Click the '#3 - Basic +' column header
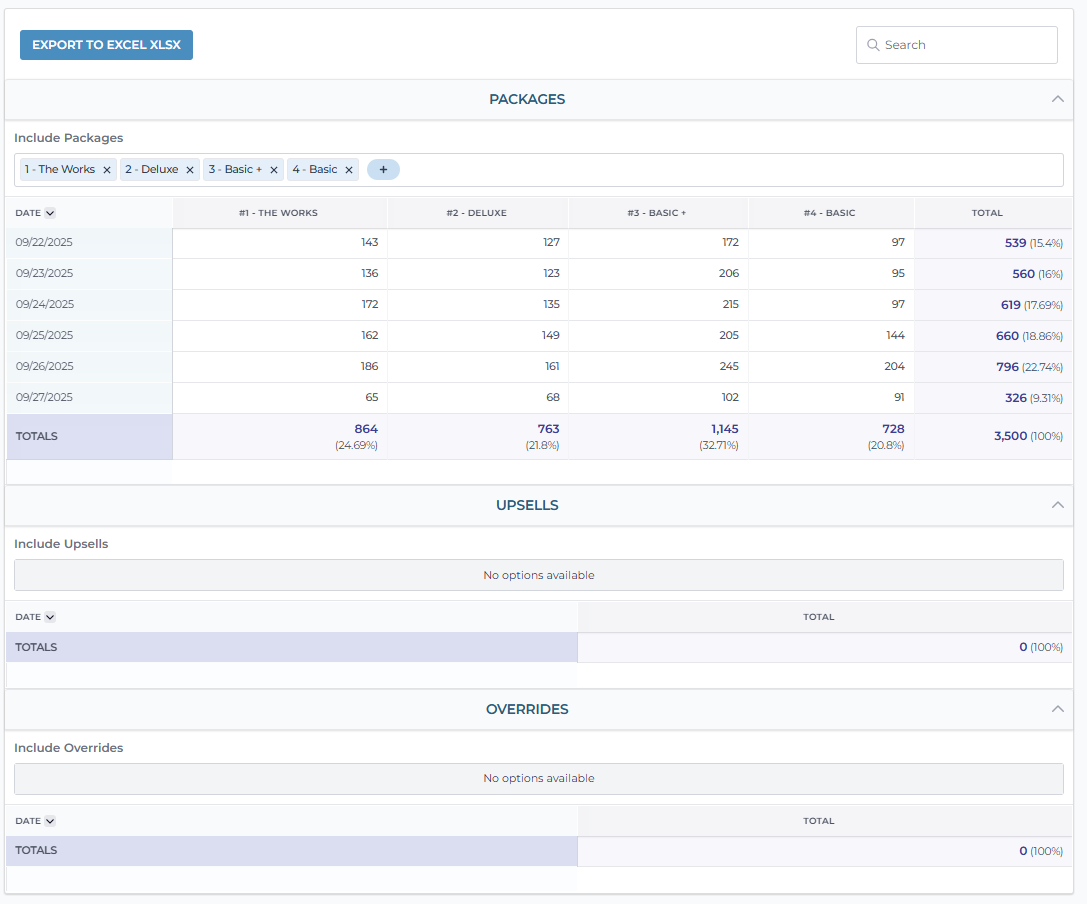1087x904 pixels. (657, 213)
